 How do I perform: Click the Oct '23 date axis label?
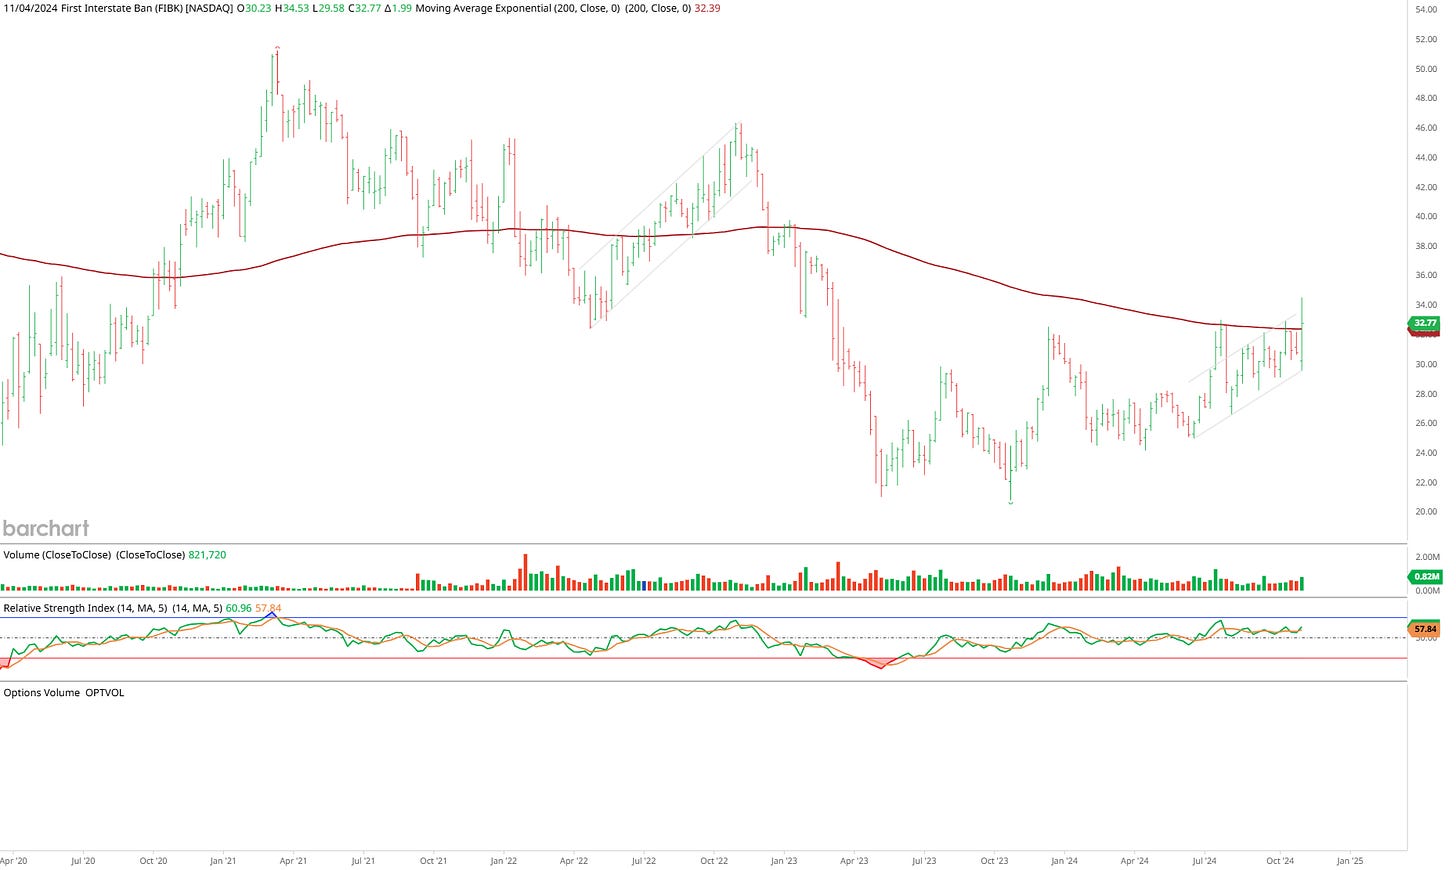pyautogui.click(x=994, y=860)
